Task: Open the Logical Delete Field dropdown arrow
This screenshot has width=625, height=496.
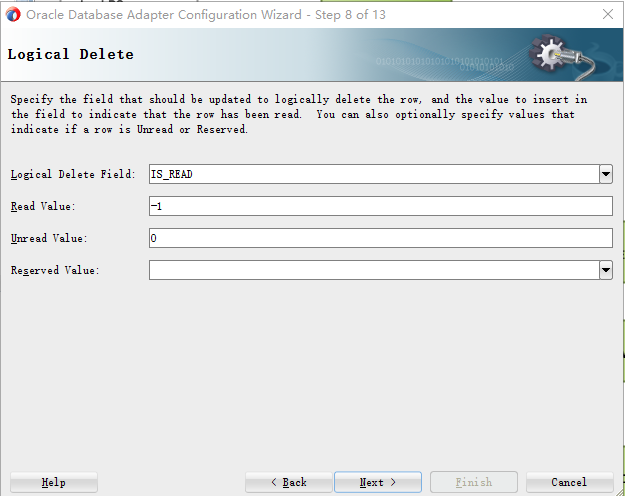Action: click(605, 174)
